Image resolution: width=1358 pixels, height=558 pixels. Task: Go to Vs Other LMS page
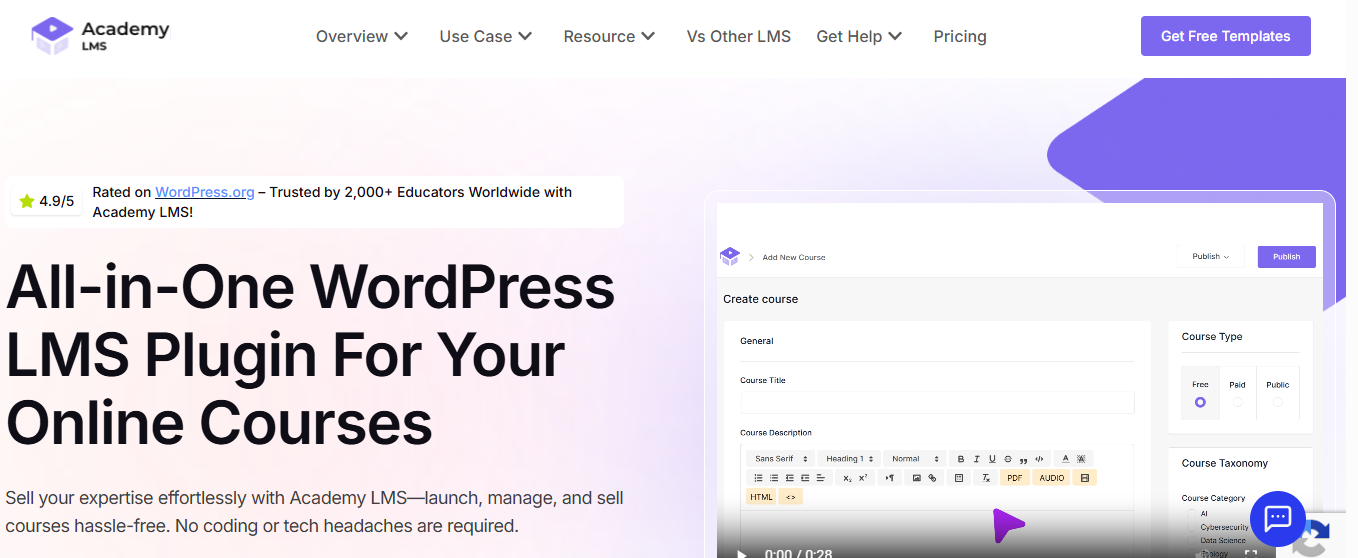738,36
